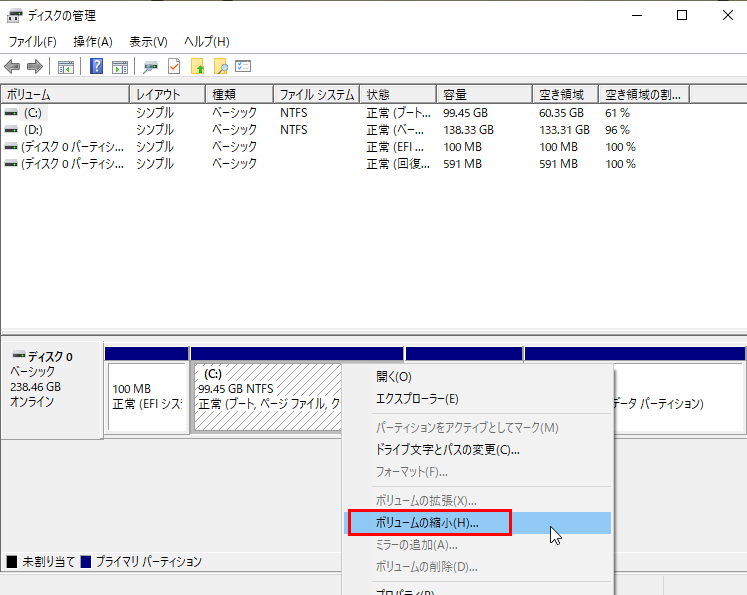Click the black 未割り当て legend swatch
The height and width of the screenshot is (595, 747).
(12, 562)
